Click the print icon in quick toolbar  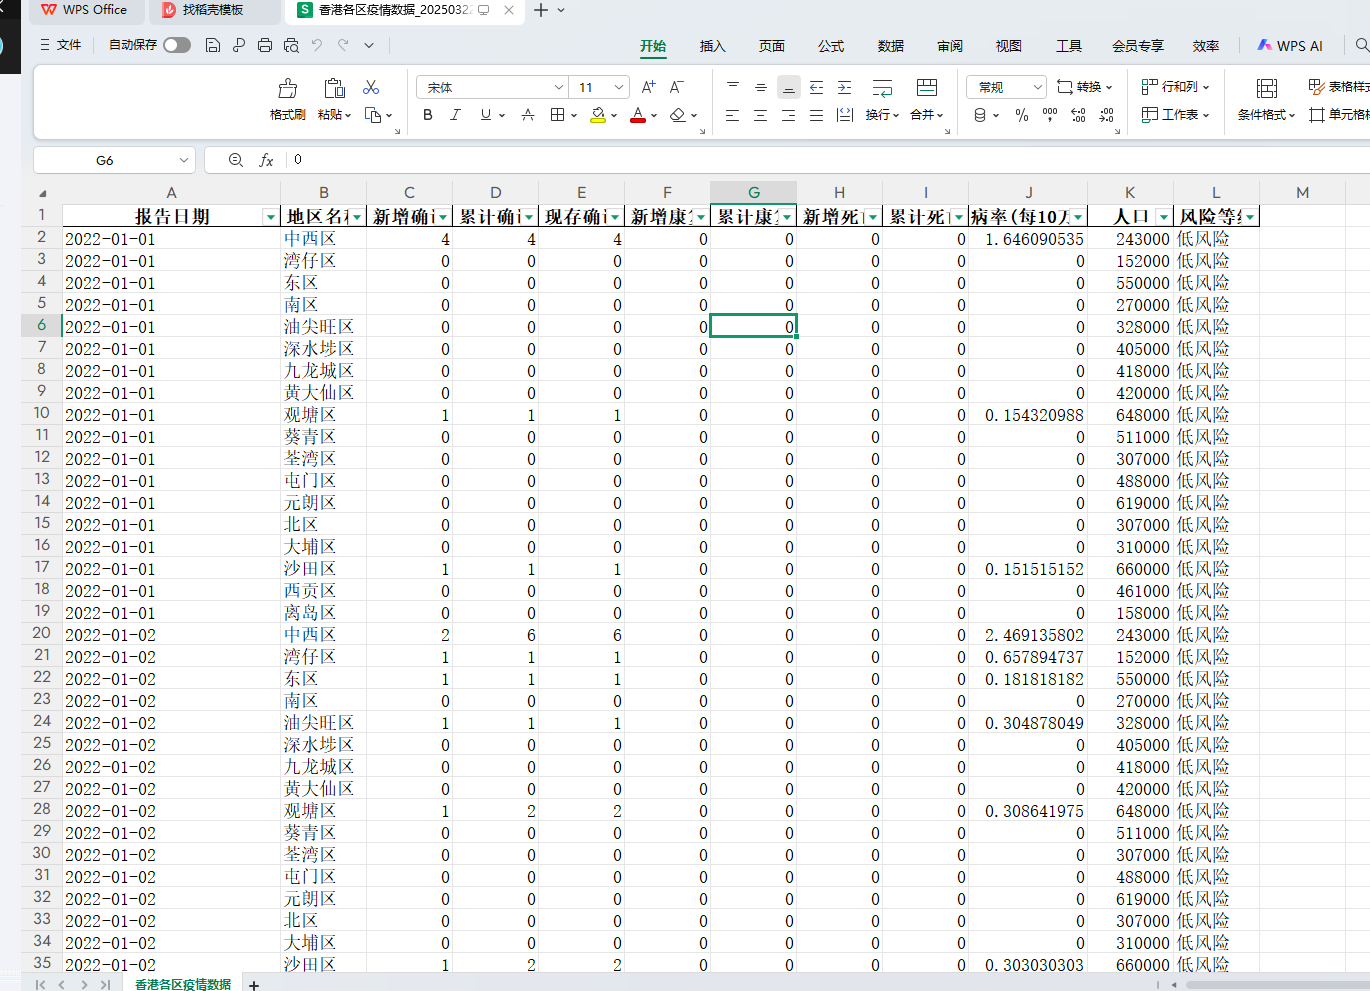[x=265, y=45]
